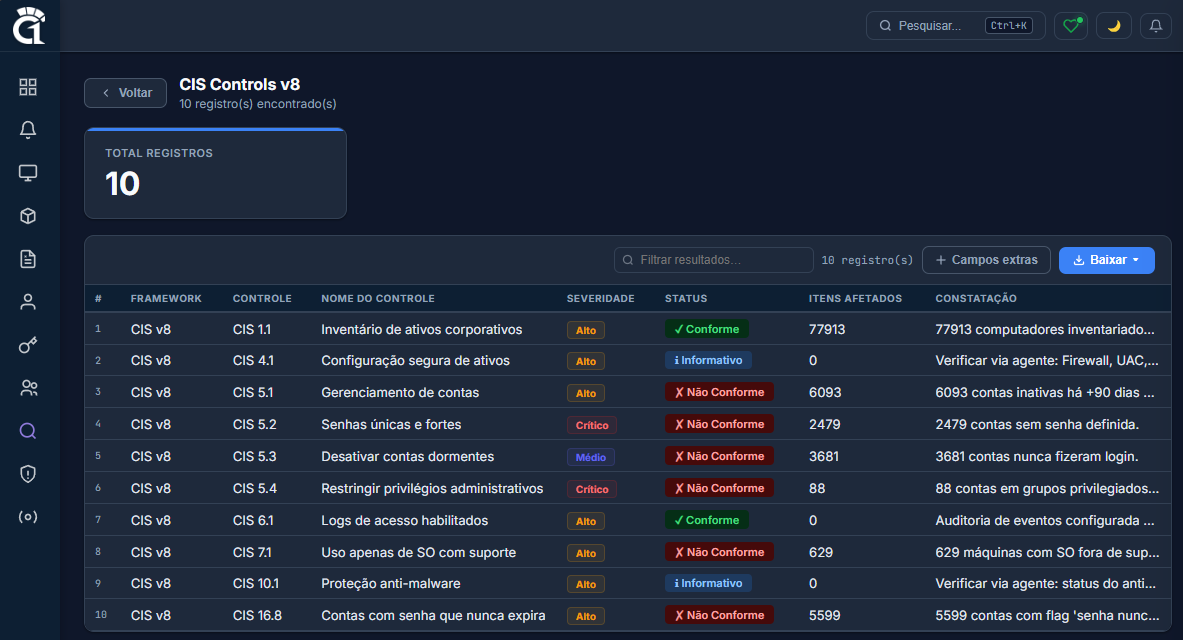
Task: Open the package cube icon in sidebar
Action: 28,216
